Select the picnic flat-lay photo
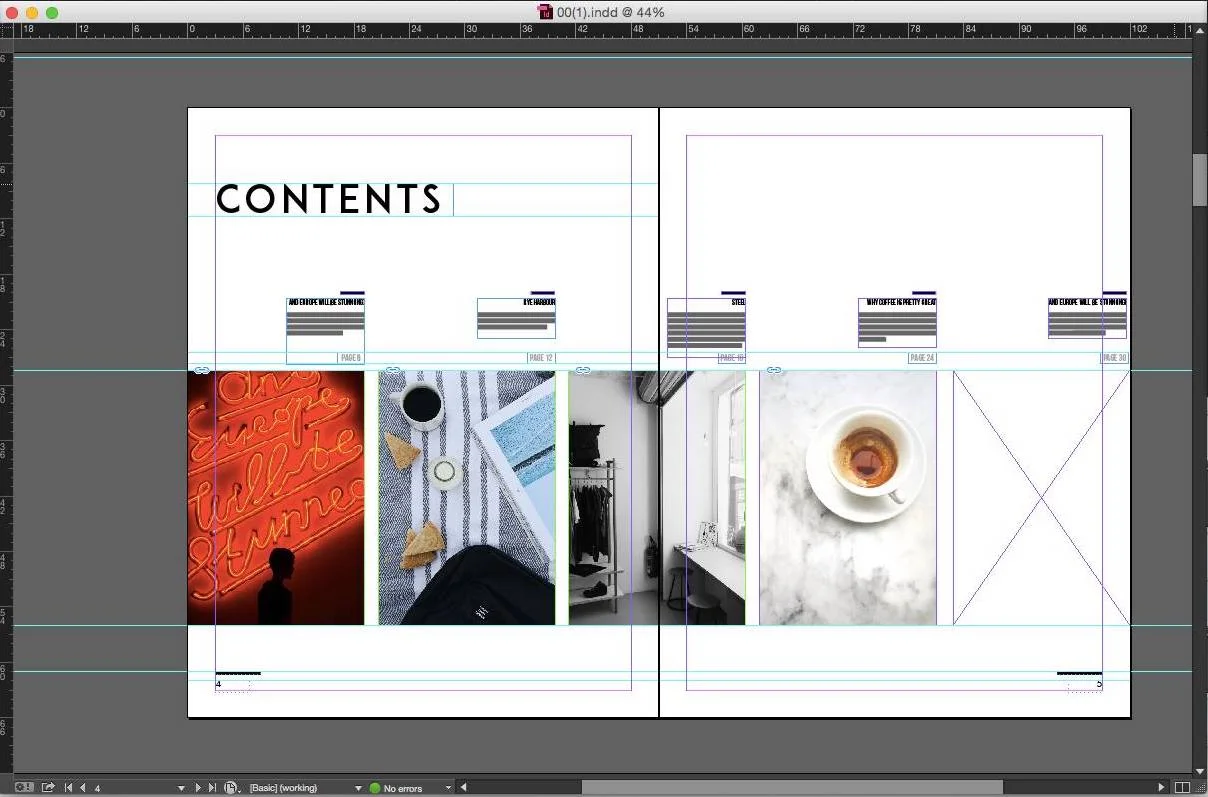This screenshot has height=797, width=1208. (467, 498)
